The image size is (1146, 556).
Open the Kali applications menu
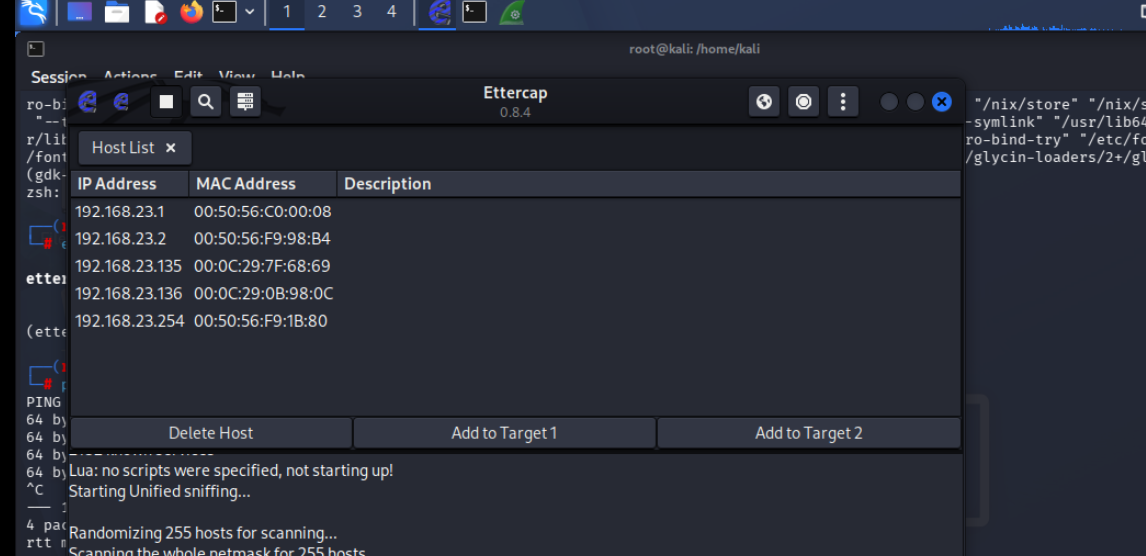click(33, 12)
